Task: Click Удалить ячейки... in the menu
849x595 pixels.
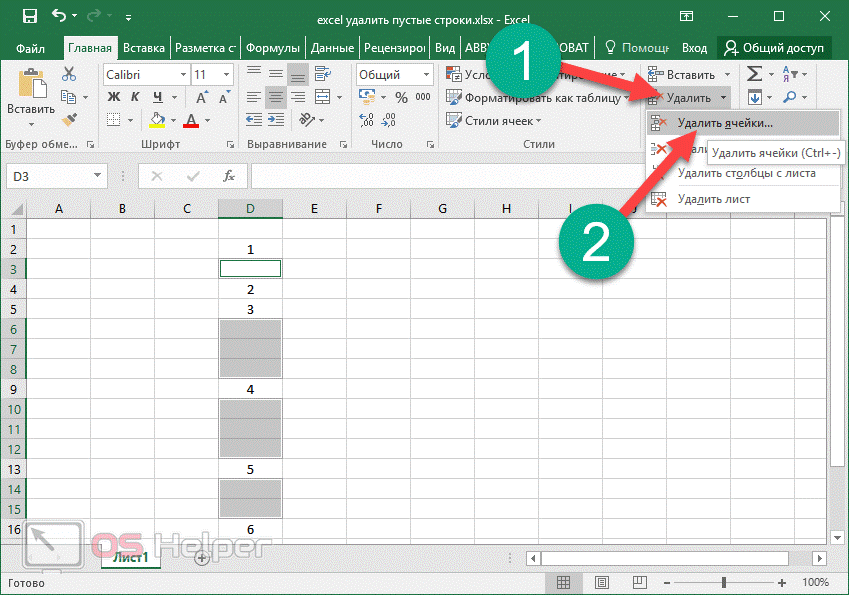Action: click(724, 123)
